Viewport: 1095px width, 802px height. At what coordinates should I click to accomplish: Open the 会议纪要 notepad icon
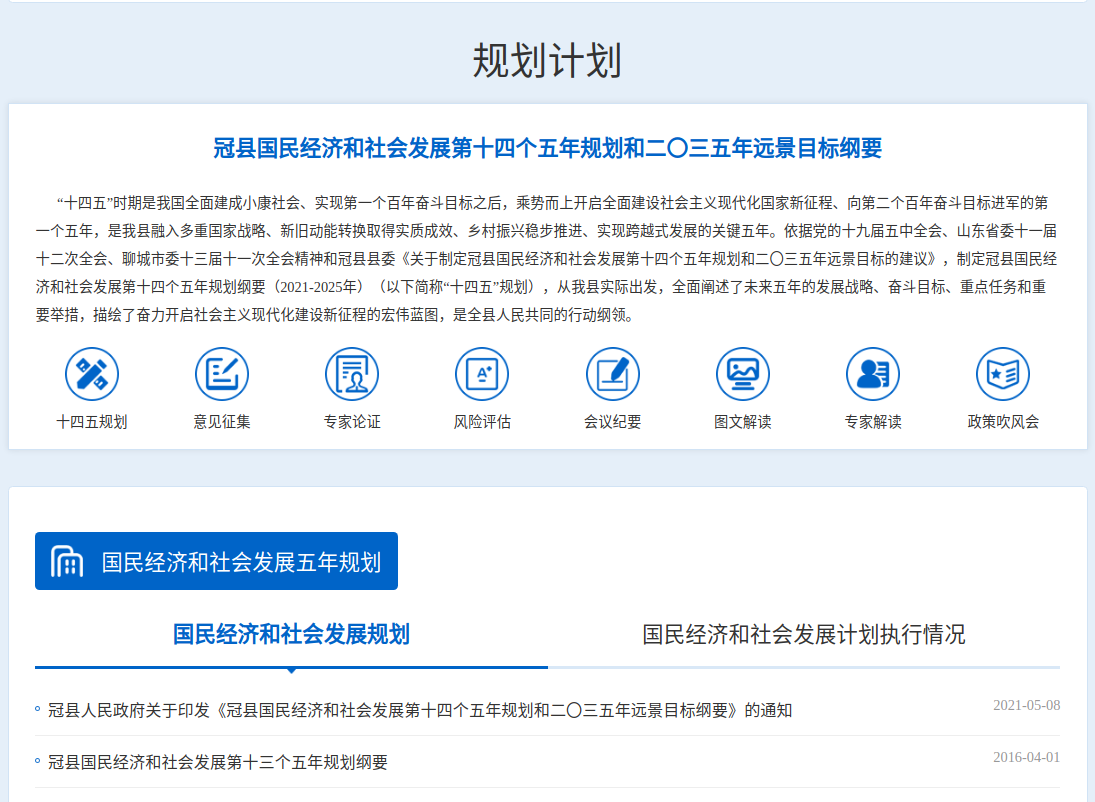coord(612,374)
